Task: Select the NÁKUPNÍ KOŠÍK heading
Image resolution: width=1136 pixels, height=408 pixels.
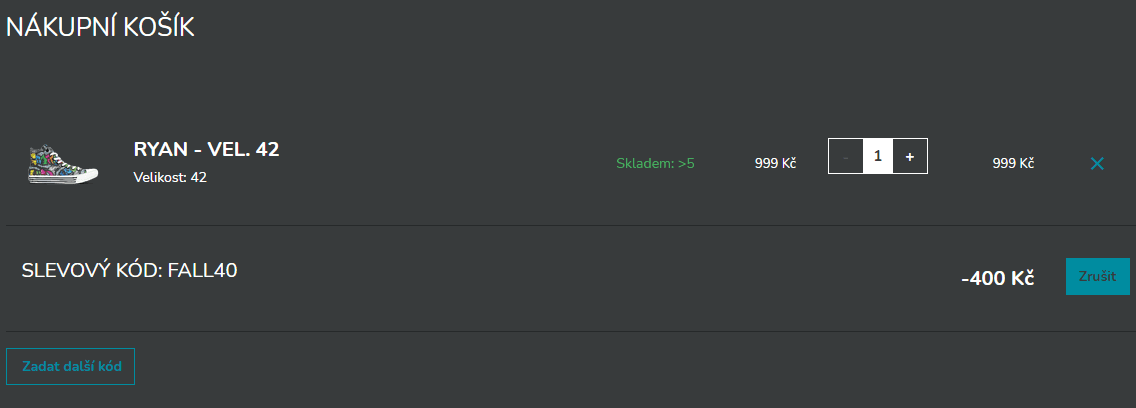Action: [100, 27]
